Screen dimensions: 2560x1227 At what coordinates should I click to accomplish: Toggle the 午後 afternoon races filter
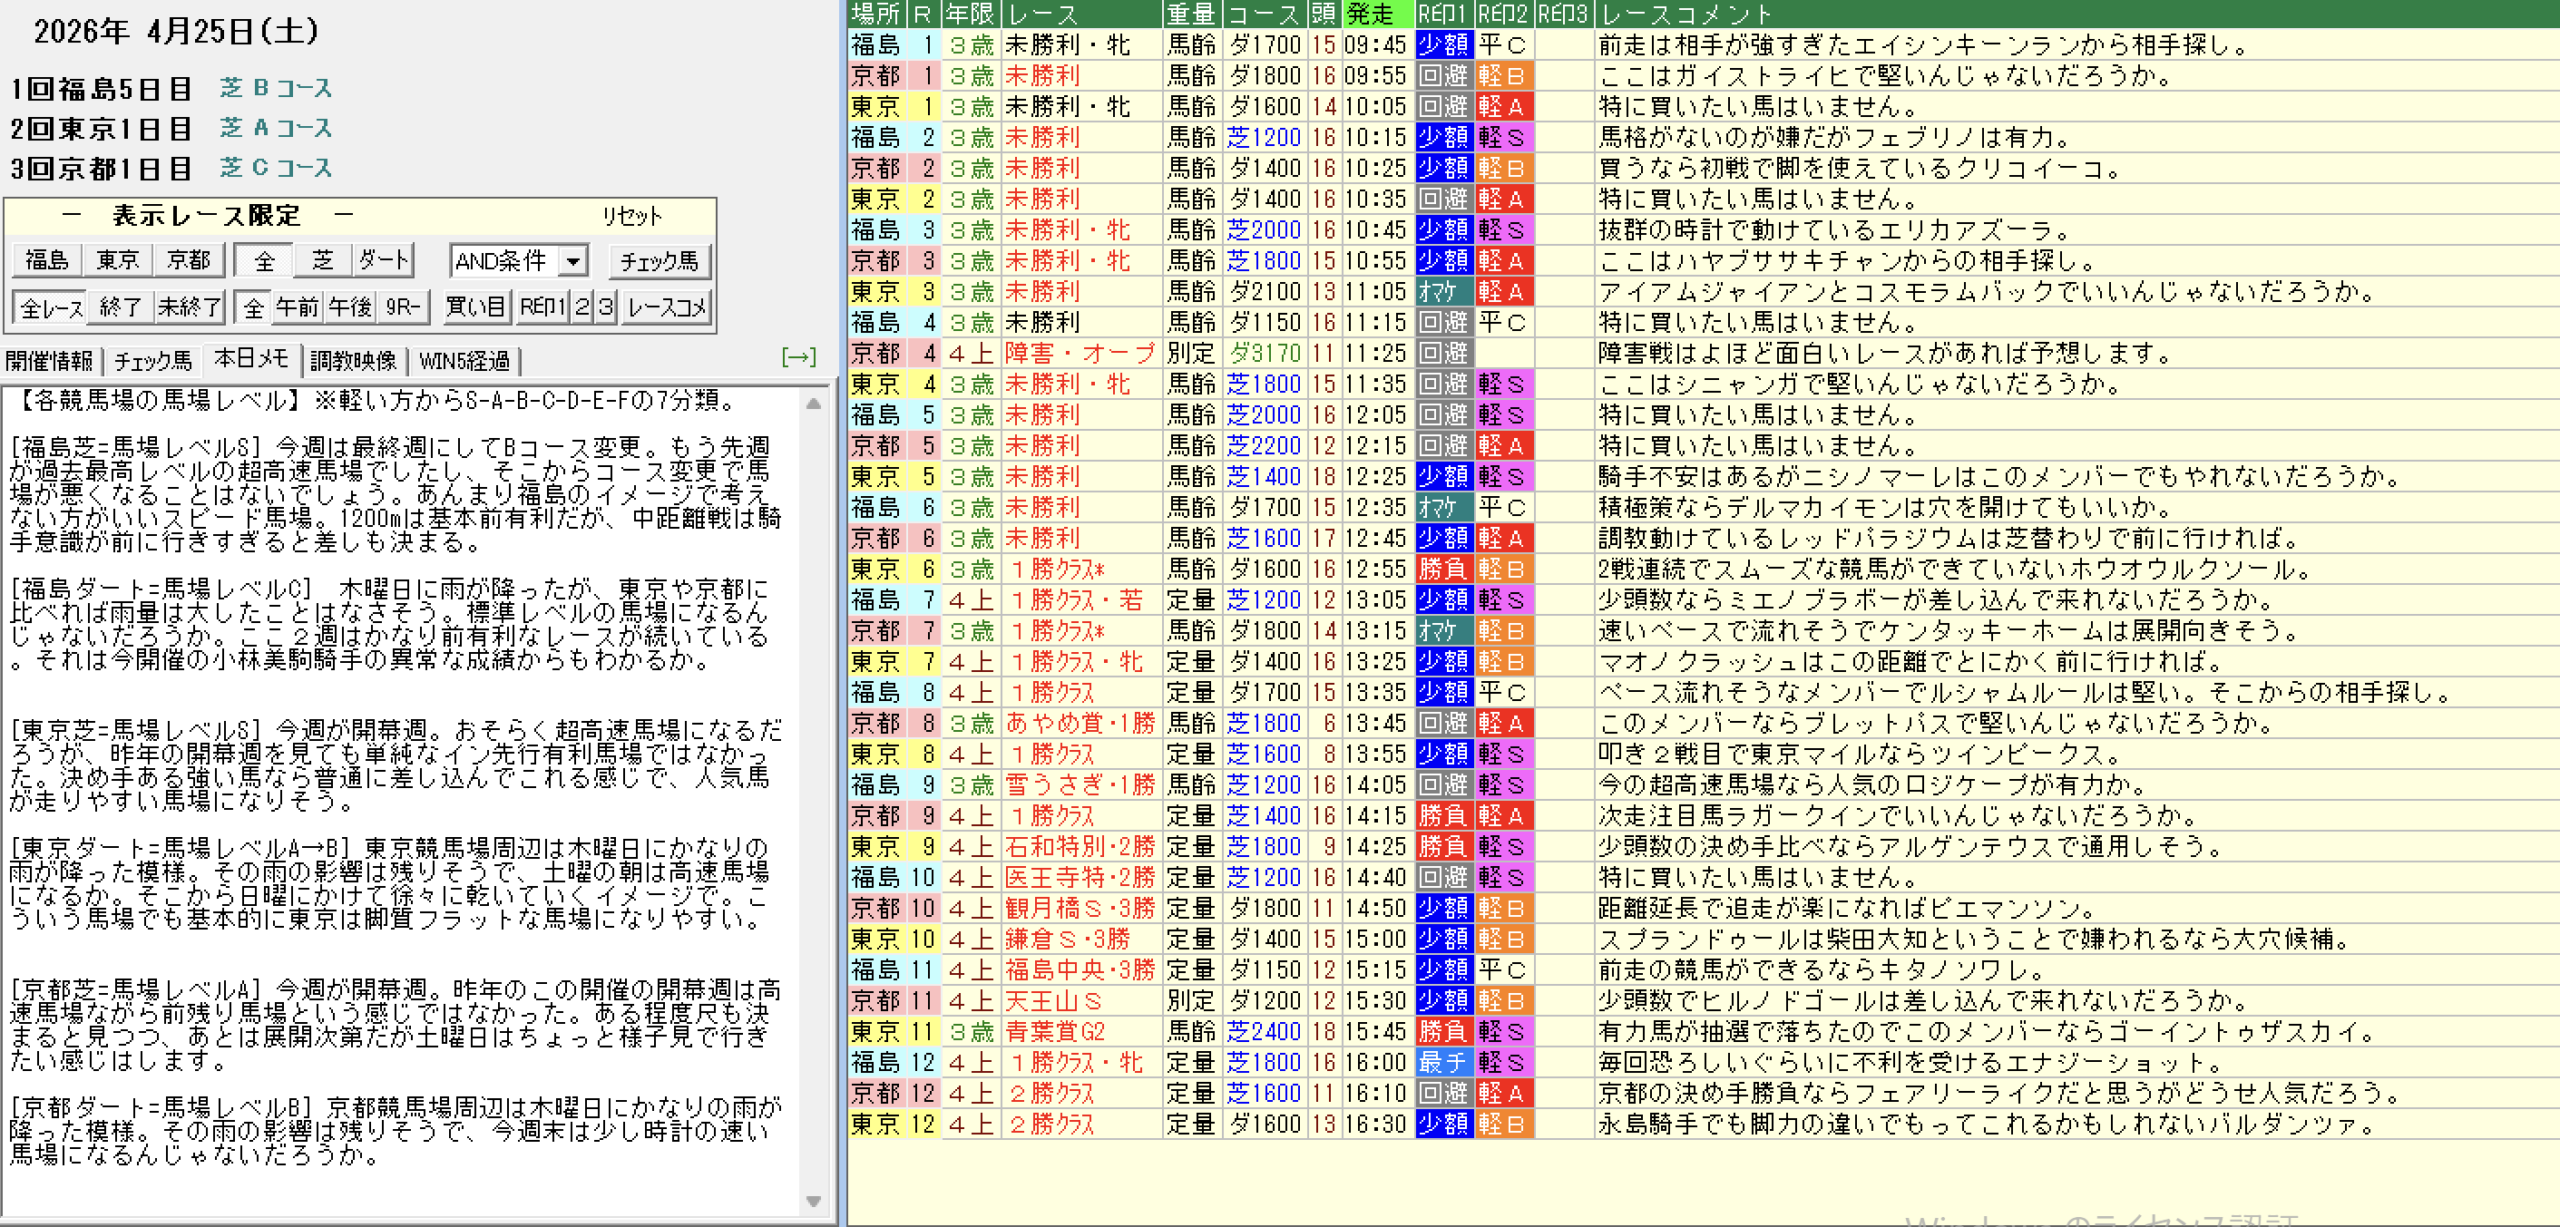350,307
